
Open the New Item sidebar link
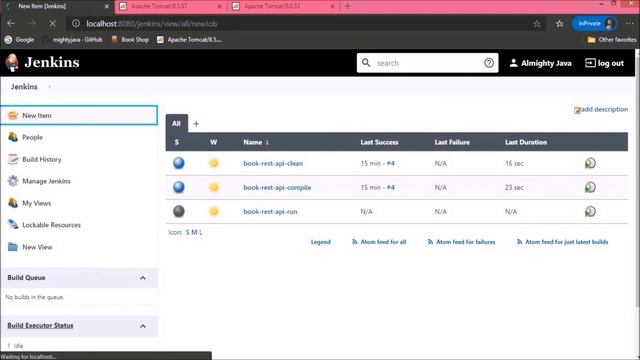[x=37, y=116]
